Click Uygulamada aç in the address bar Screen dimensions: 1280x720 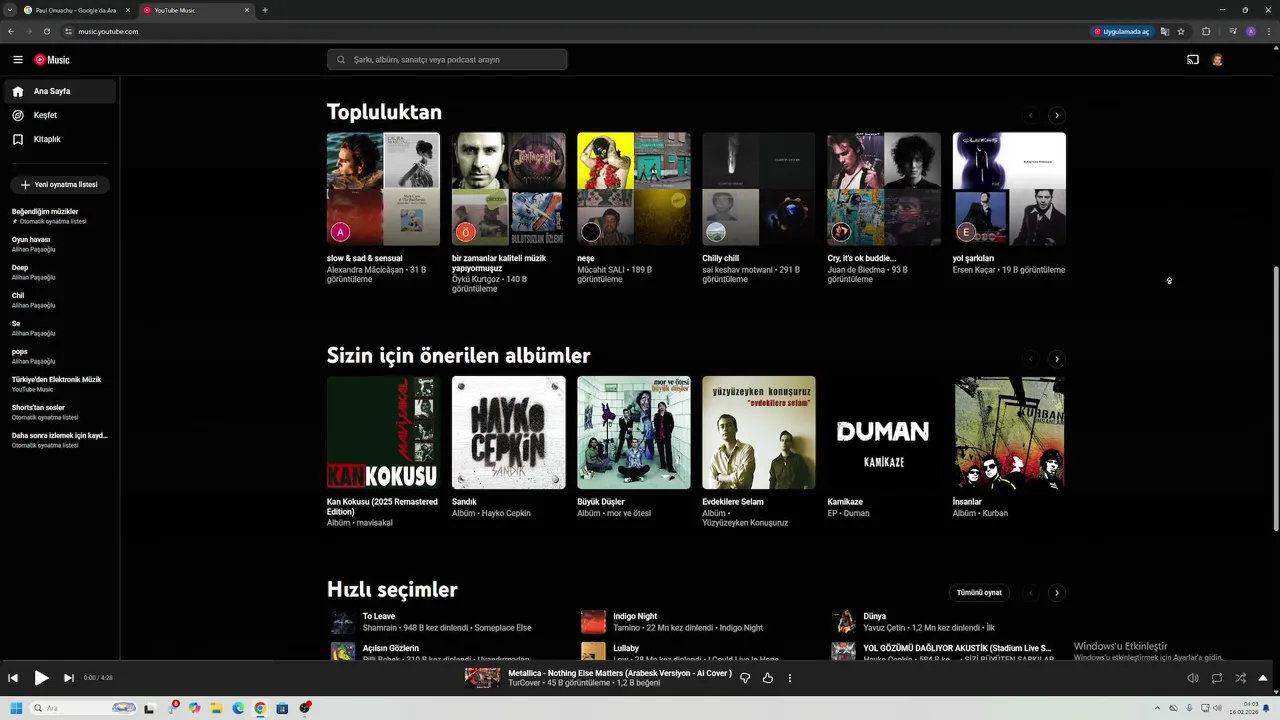1121,31
